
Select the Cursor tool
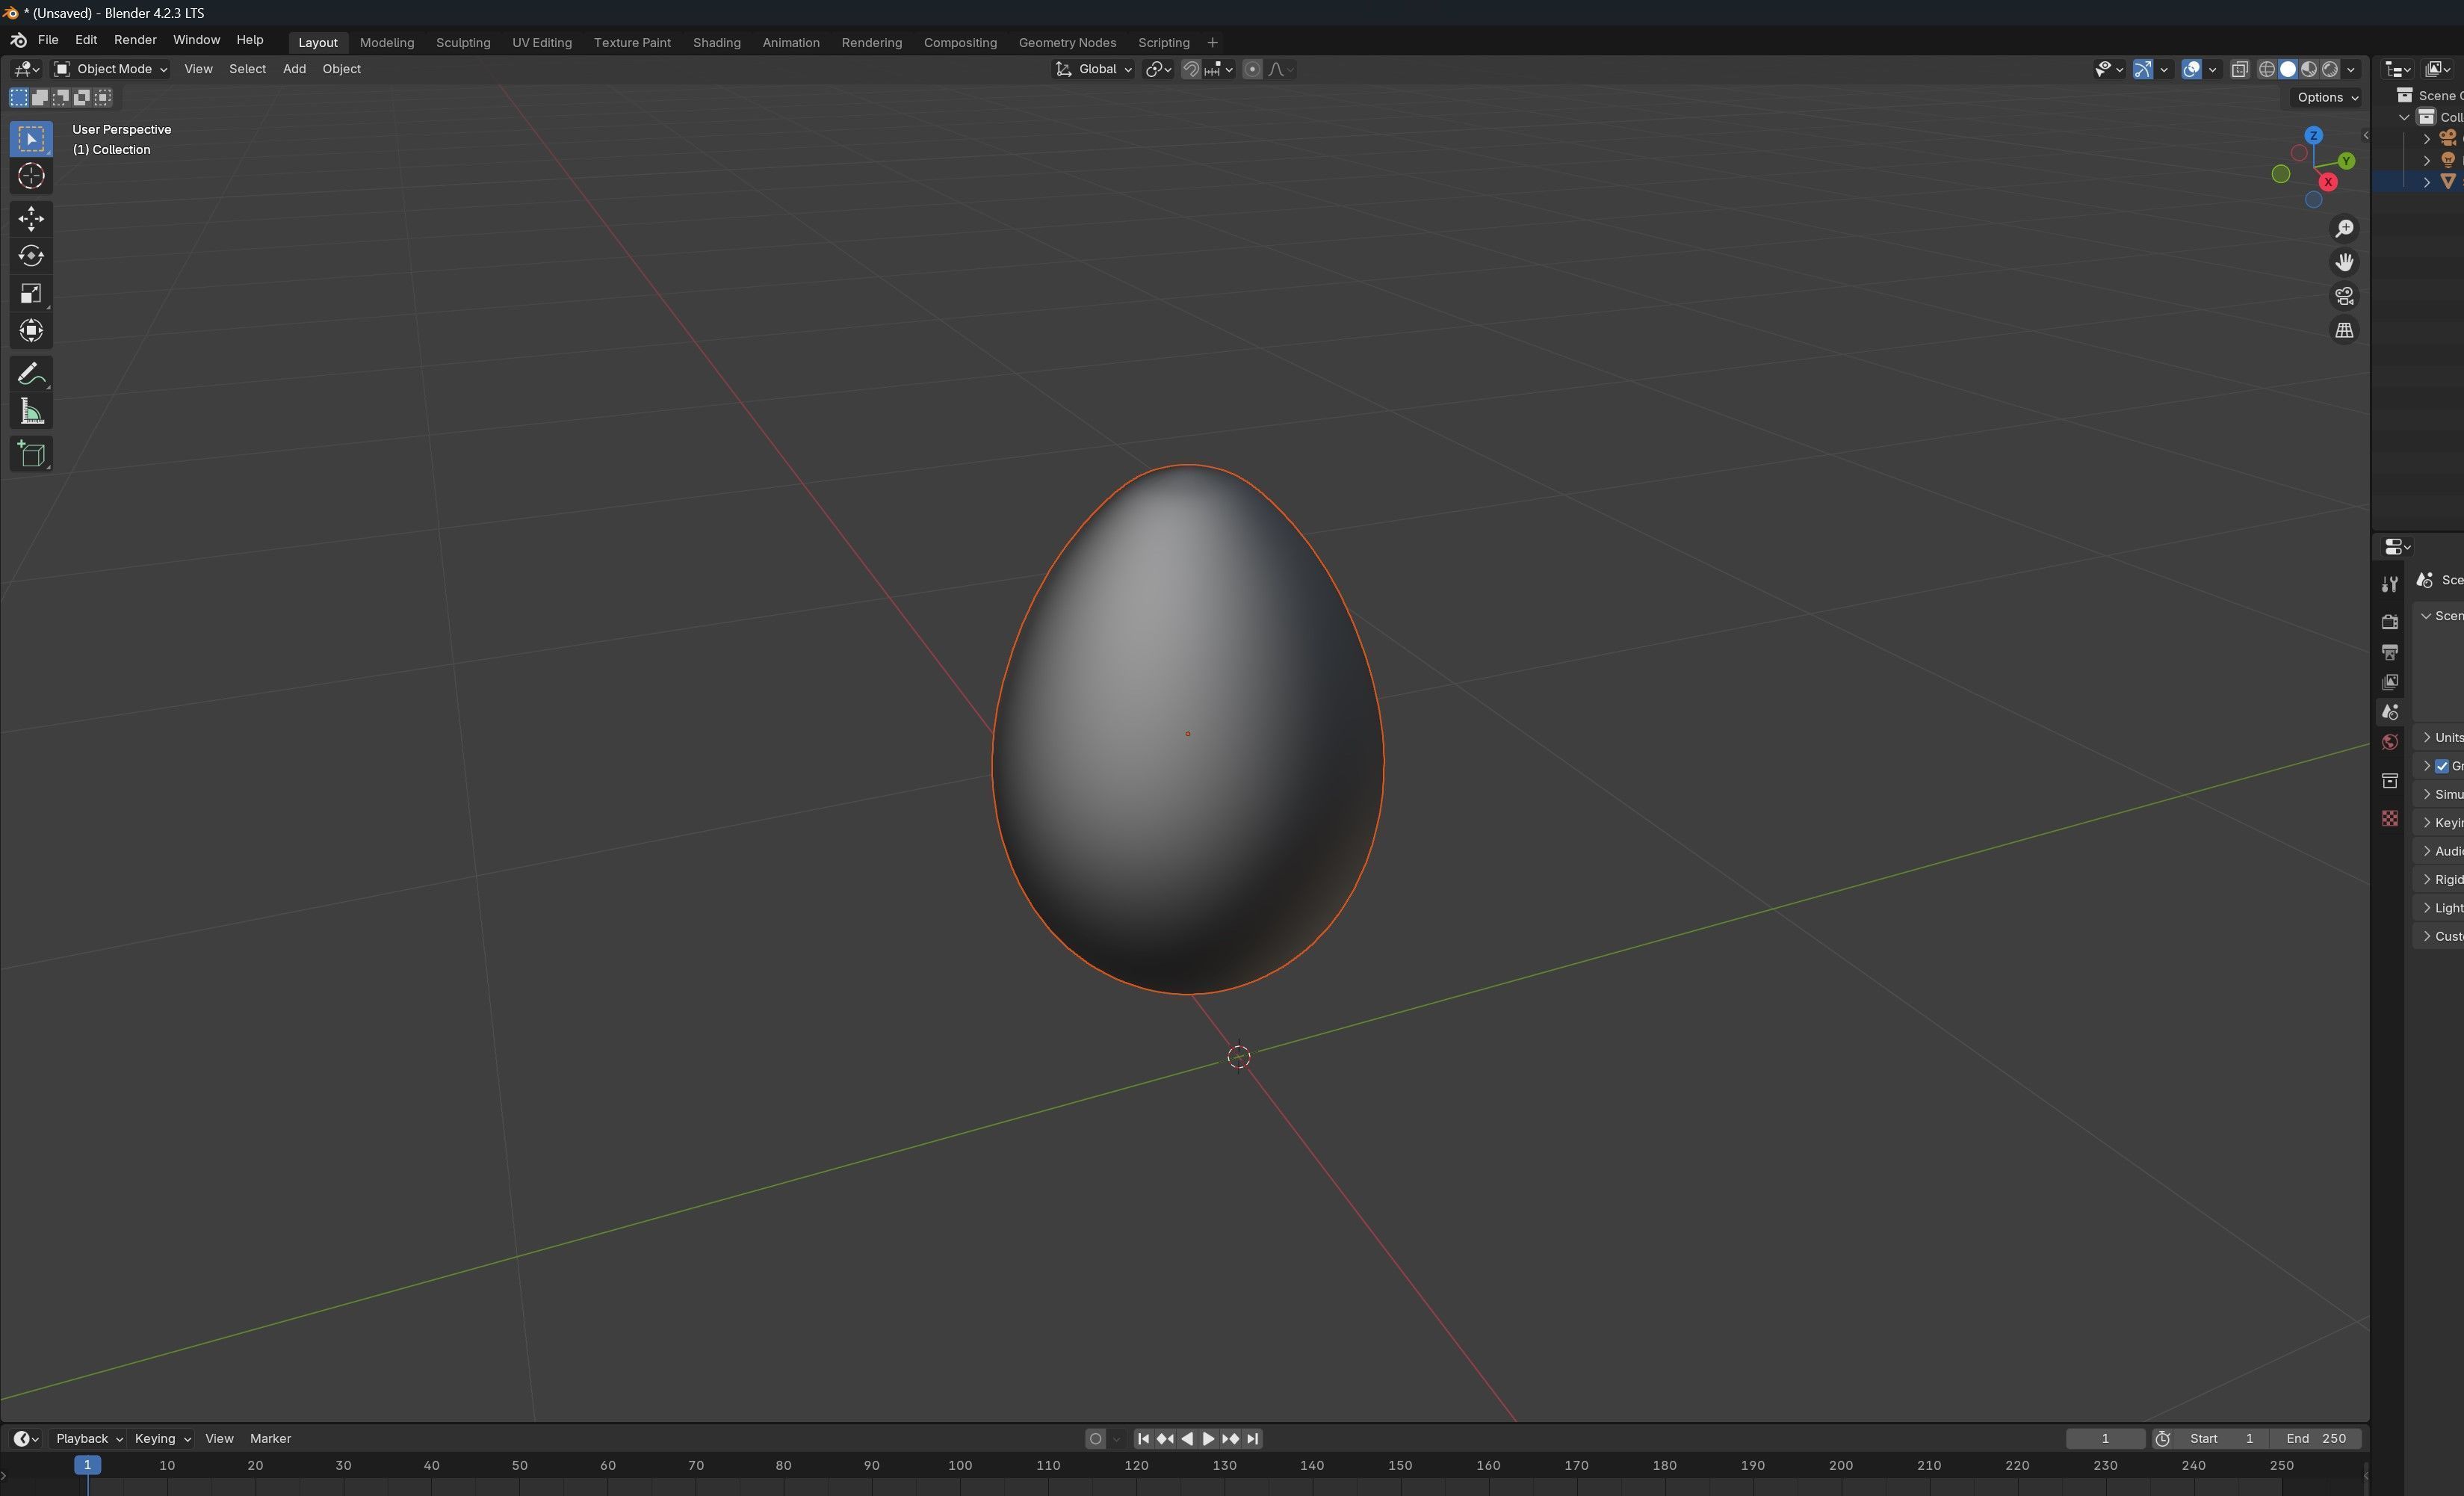coord(31,176)
